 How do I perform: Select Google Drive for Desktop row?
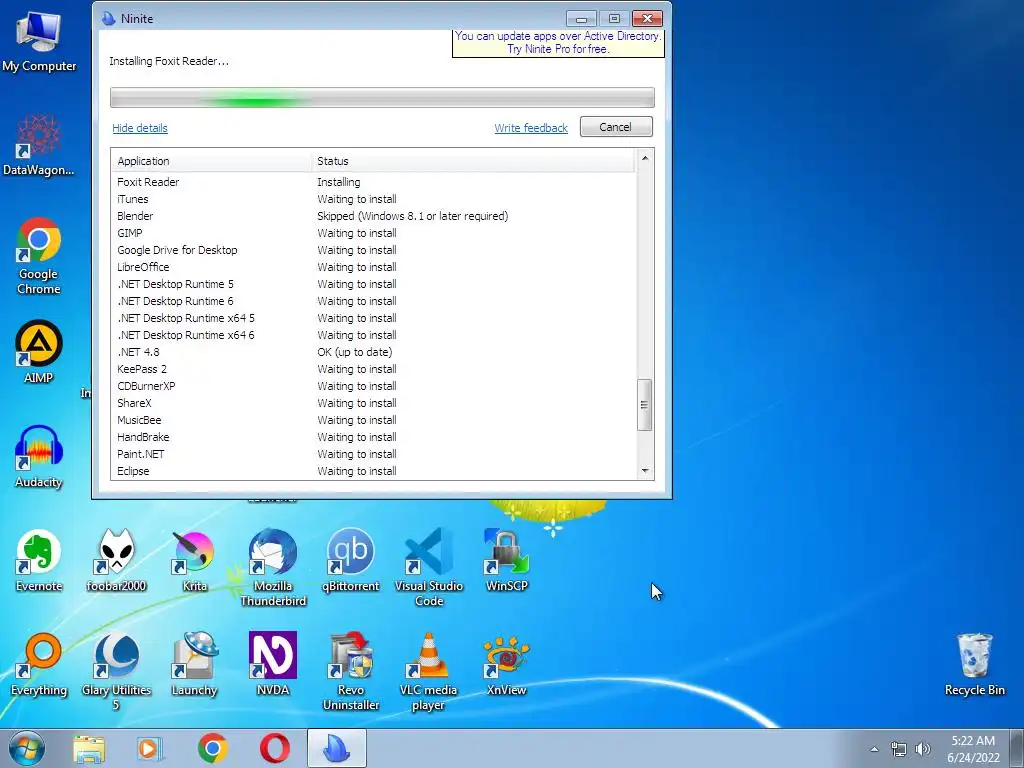point(373,250)
